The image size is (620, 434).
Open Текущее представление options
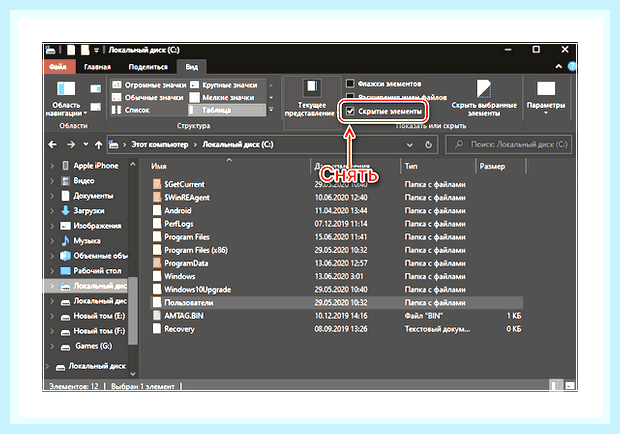coord(310,98)
